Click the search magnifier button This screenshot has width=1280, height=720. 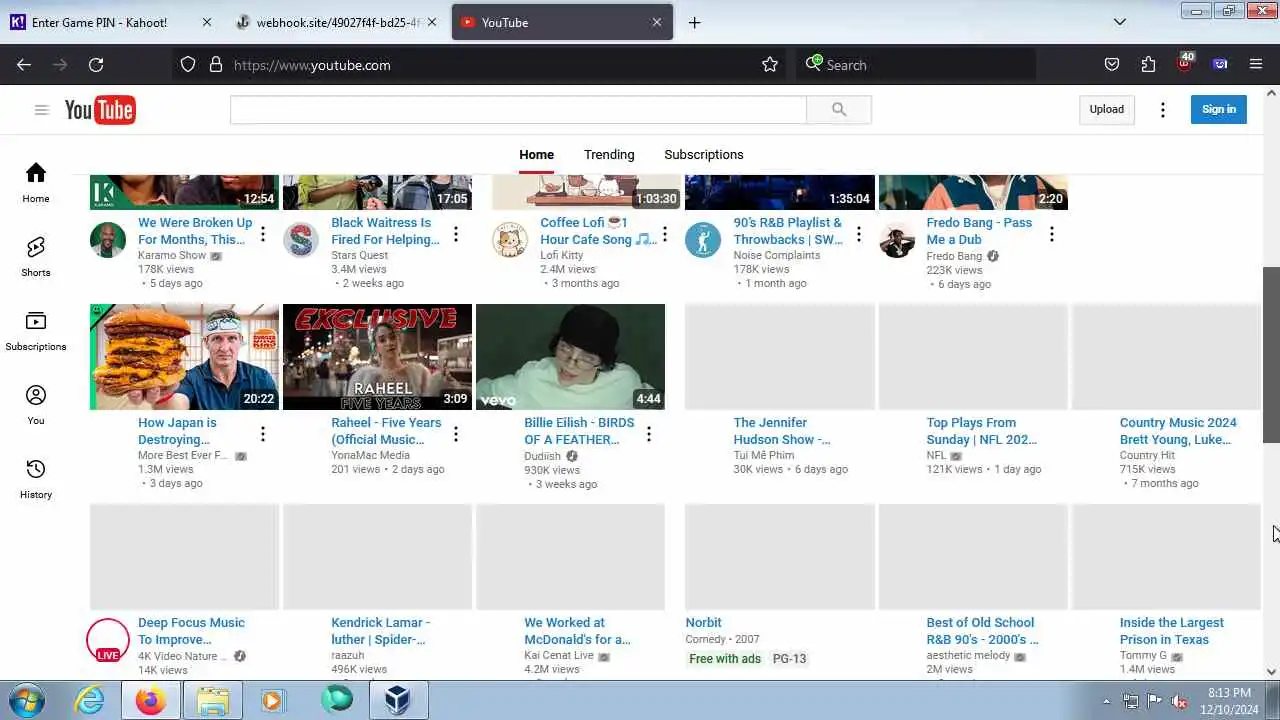point(839,110)
